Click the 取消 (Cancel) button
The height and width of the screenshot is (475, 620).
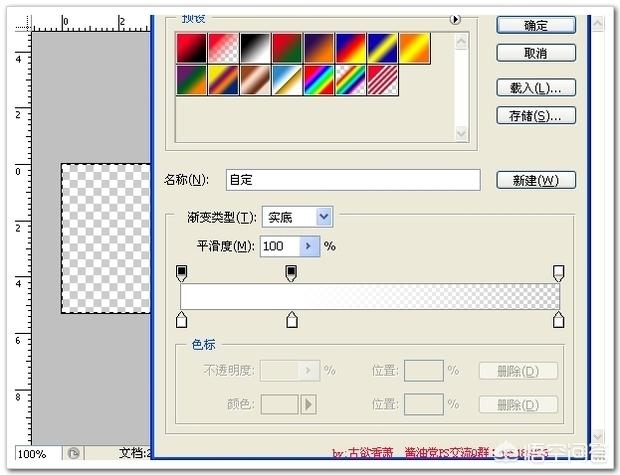pyautogui.click(x=536, y=53)
